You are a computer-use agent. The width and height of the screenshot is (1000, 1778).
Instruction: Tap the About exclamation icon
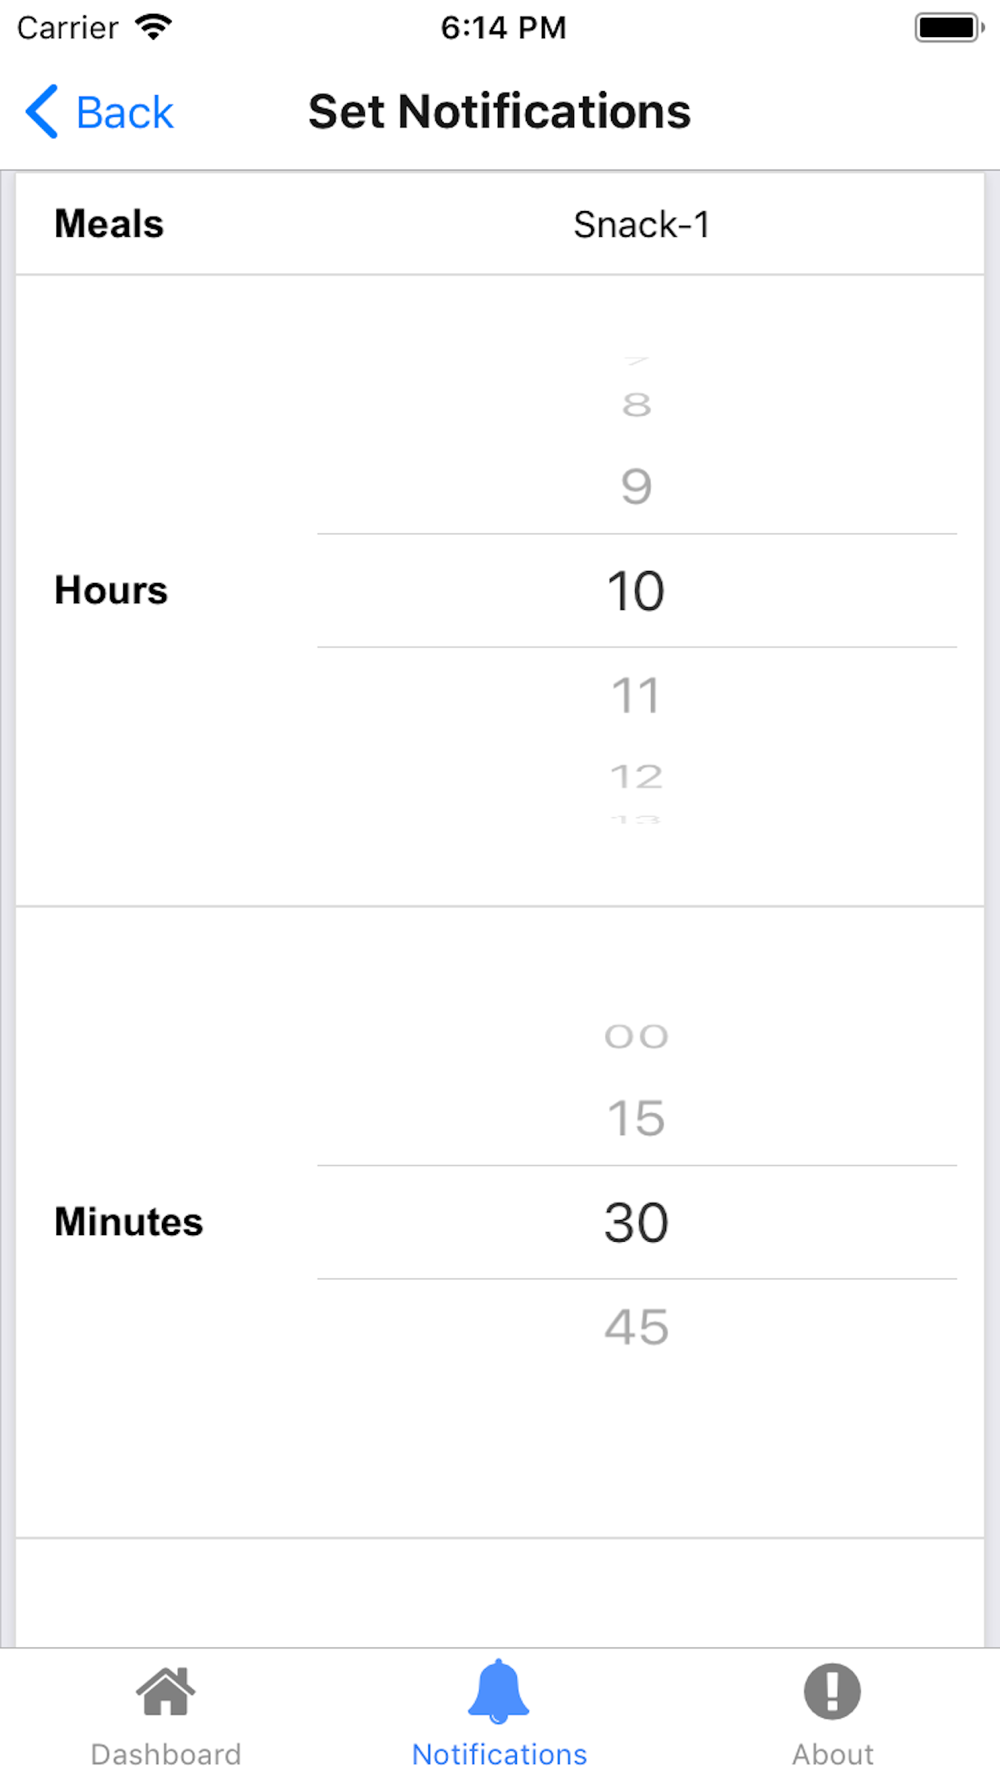832,1691
